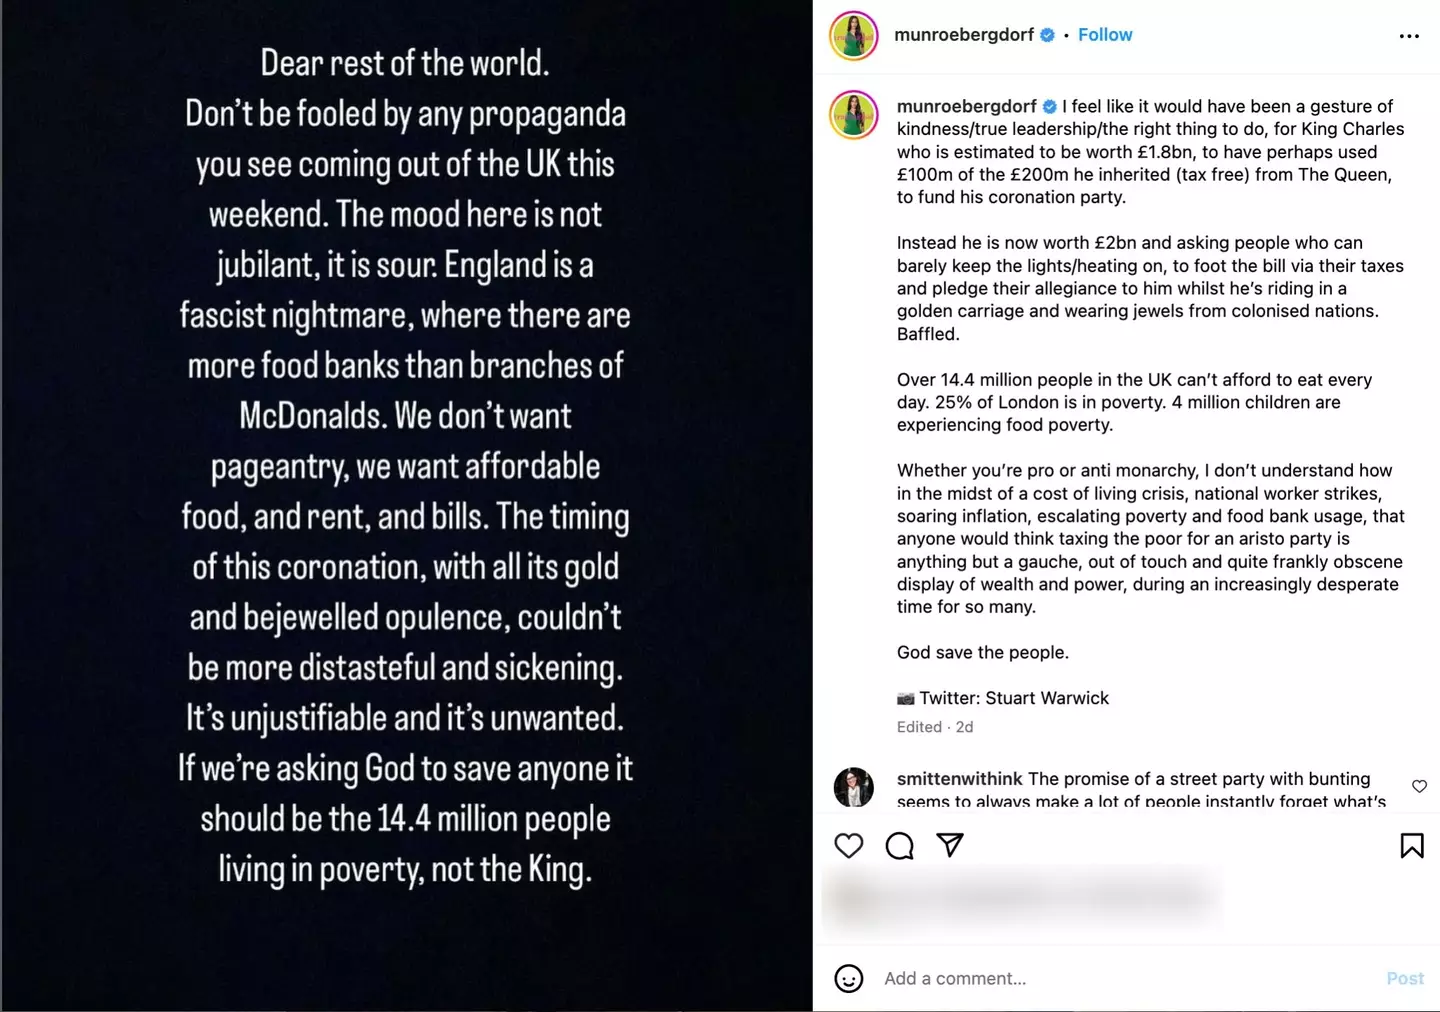
Task: Like the smittenwithink comment
Action: click(1419, 786)
